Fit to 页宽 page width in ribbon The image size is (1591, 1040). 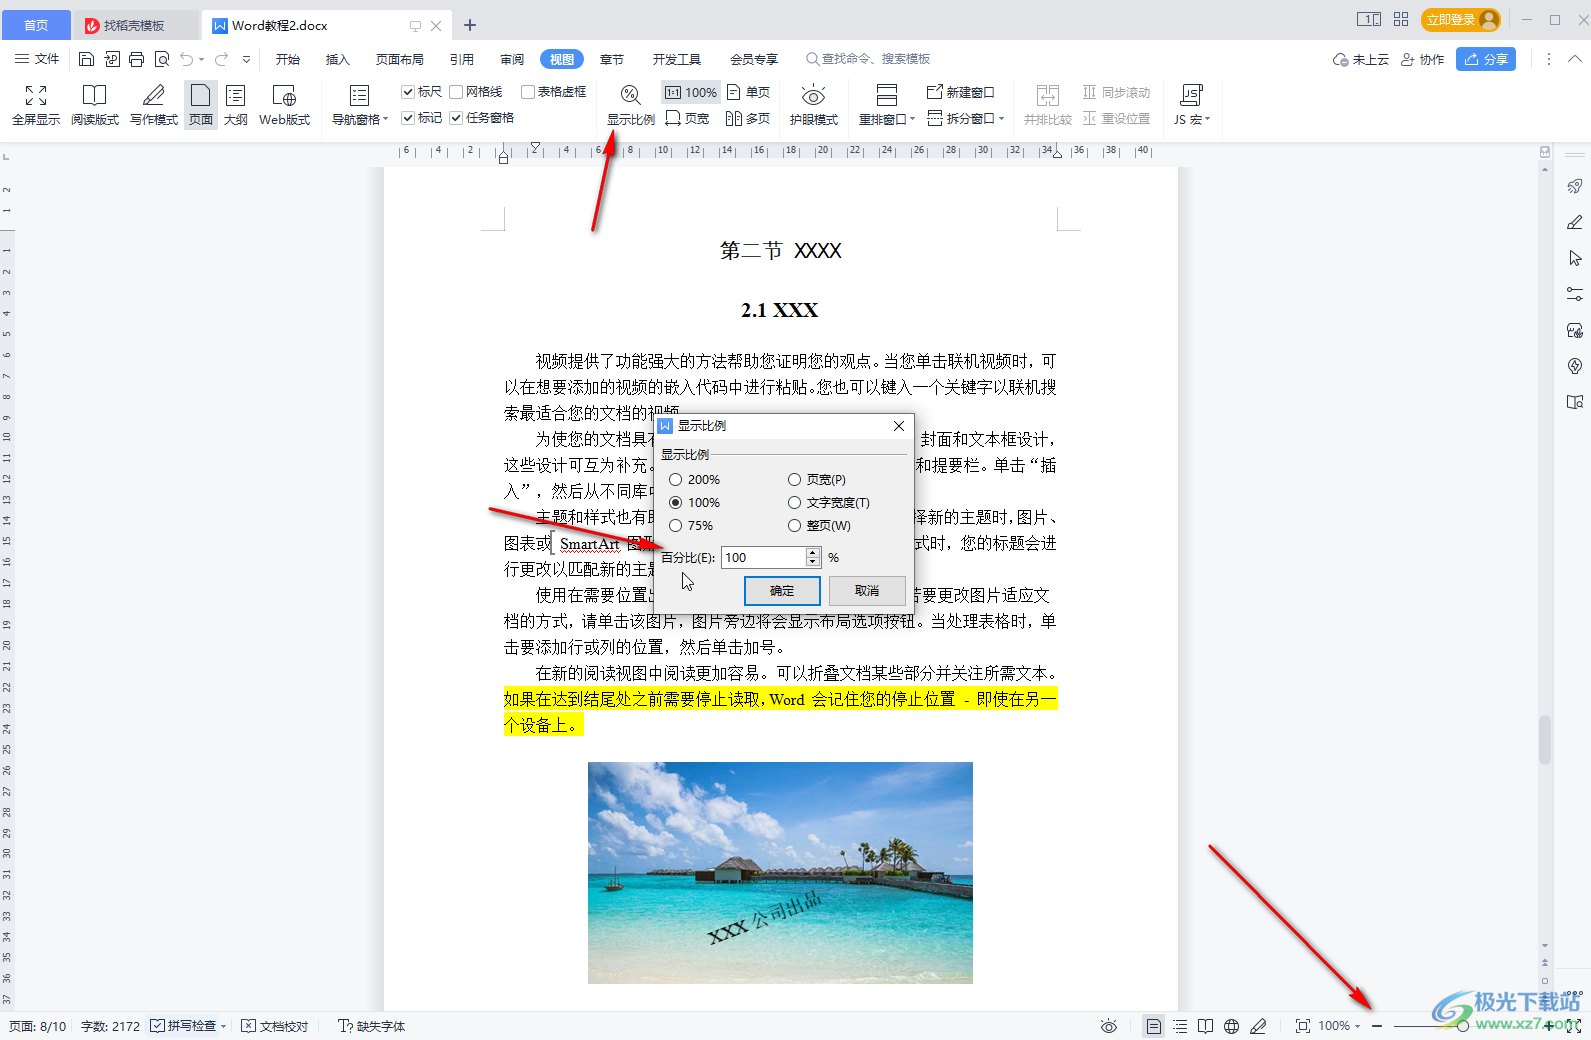click(687, 118)
